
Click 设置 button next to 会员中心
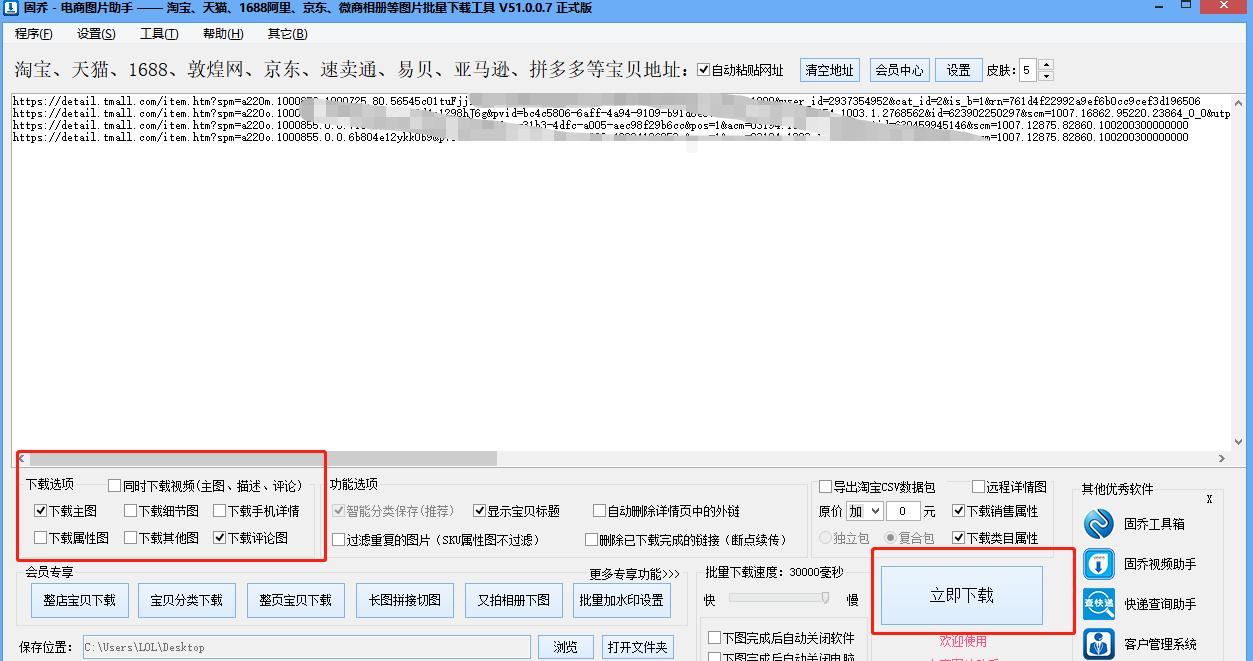coord(958,70)
